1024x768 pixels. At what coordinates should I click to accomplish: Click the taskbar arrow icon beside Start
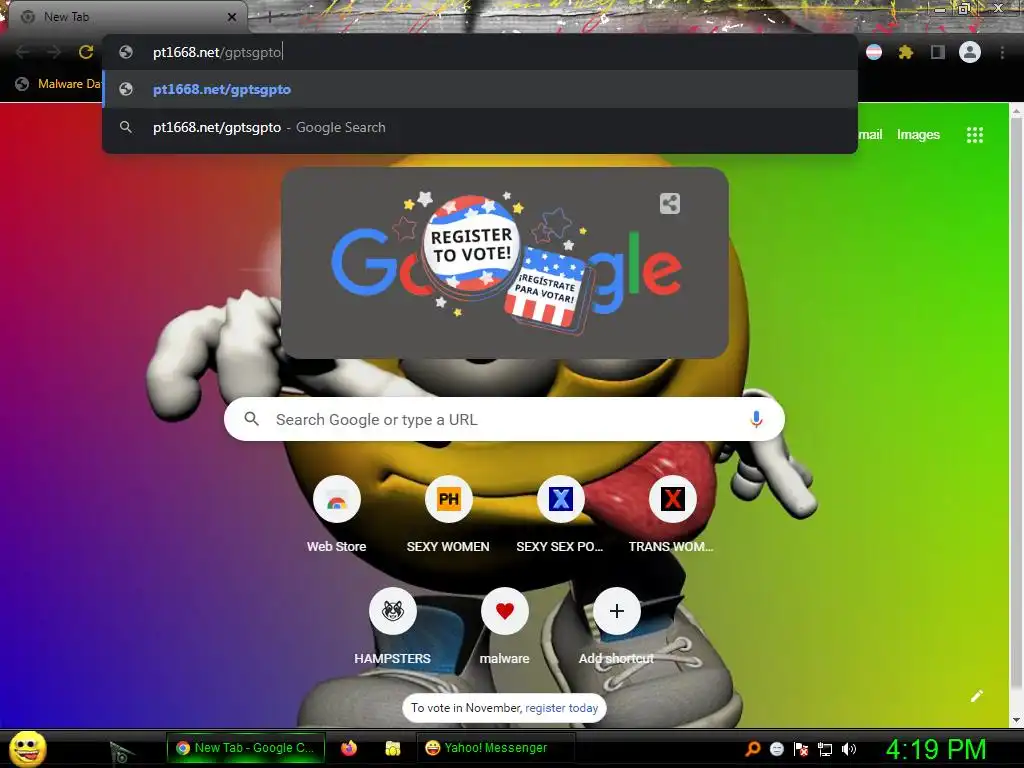point(121,754)
